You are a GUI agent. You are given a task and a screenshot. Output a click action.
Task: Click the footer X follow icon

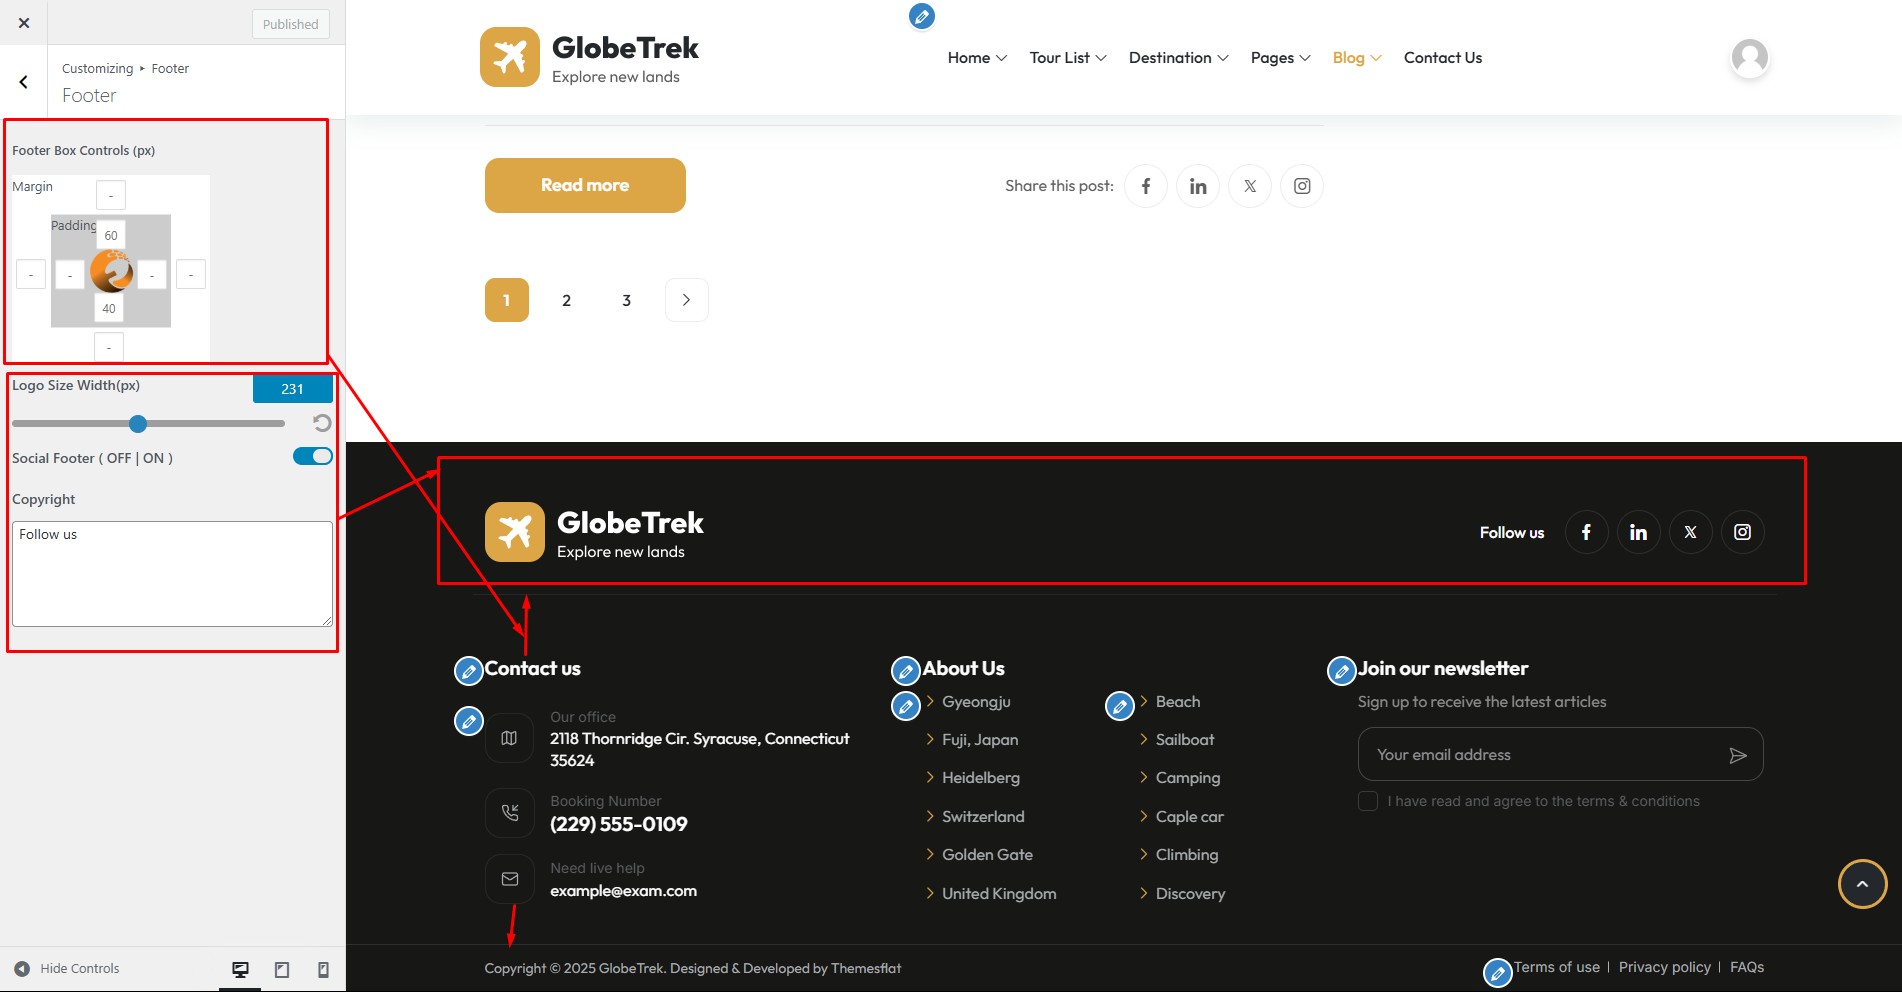(x=1690, y=532)
